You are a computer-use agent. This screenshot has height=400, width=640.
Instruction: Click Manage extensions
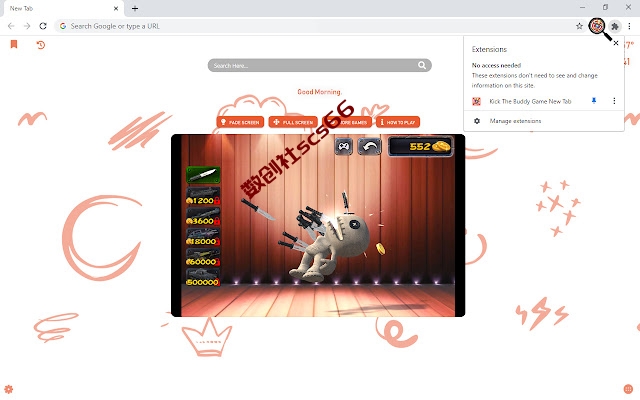coord(515,121)
